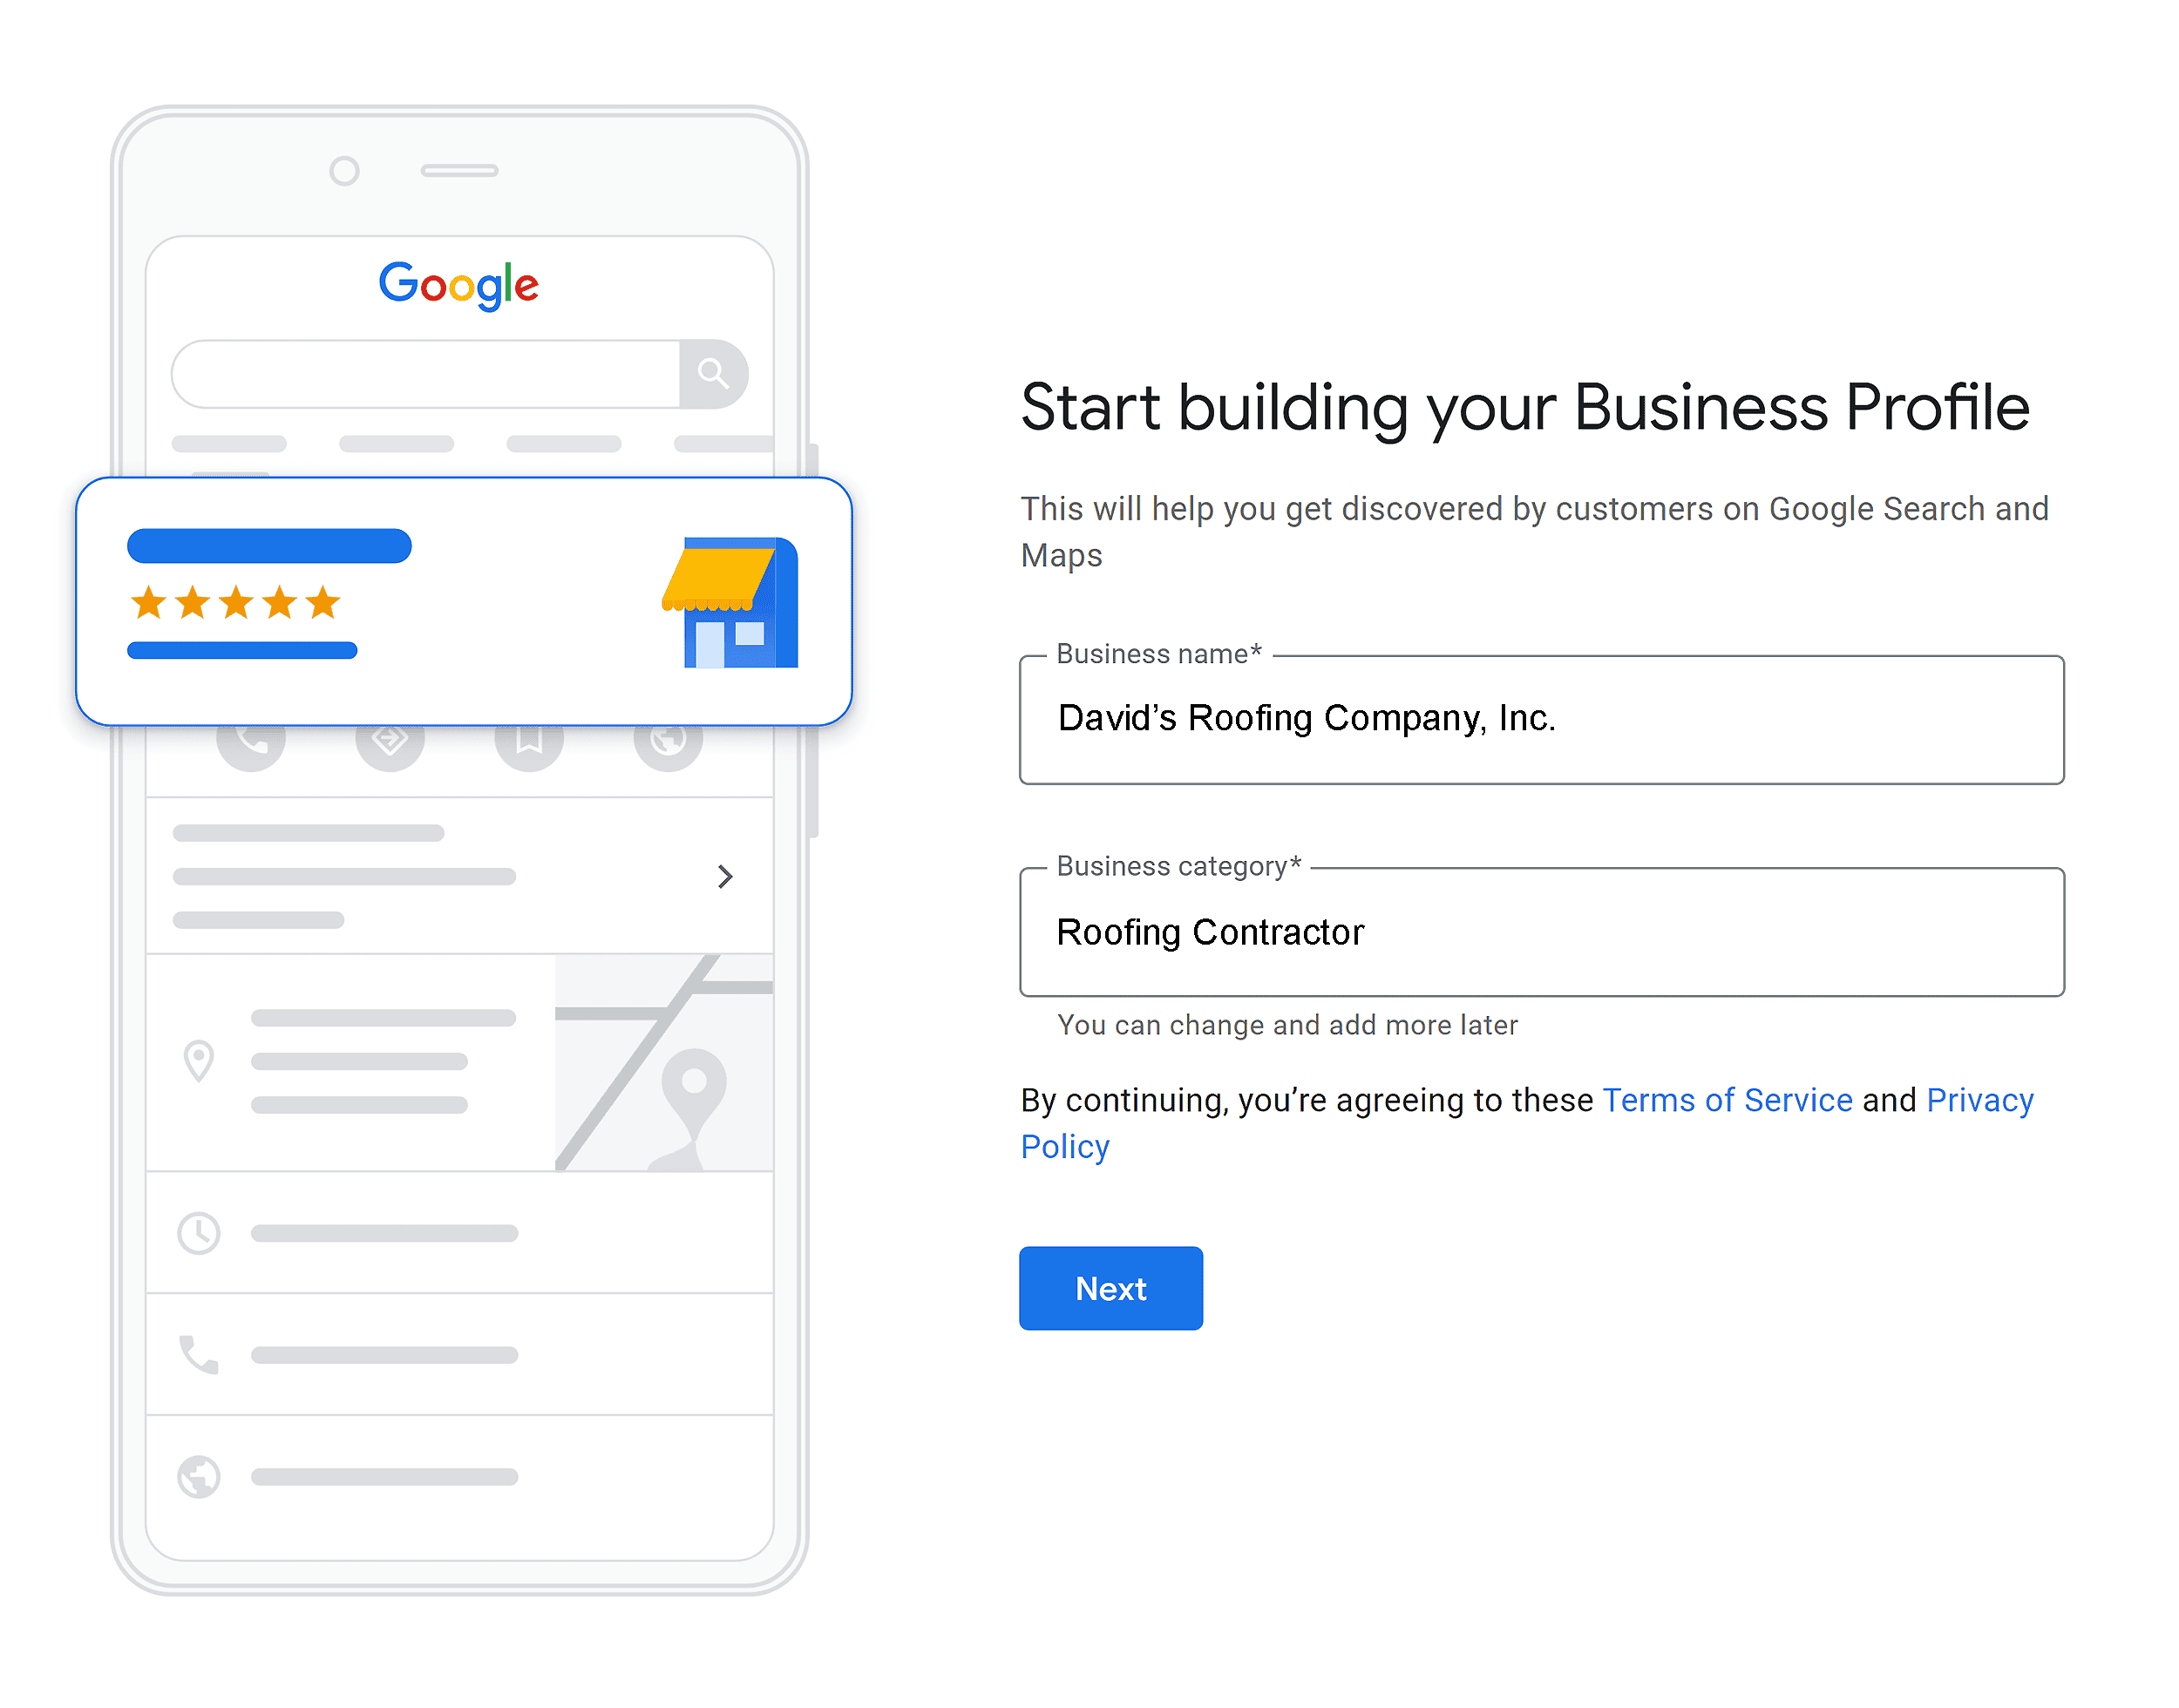Viewport: 2179px width, 1708px height.
Task: Click the Google search bar icon
Action: tap(713, 373)
